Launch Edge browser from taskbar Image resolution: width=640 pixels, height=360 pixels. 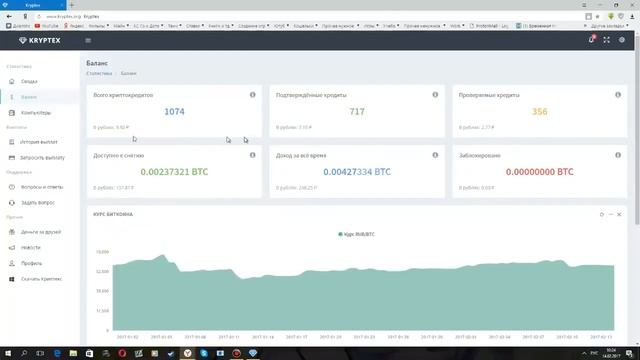(x=57, y=353)
